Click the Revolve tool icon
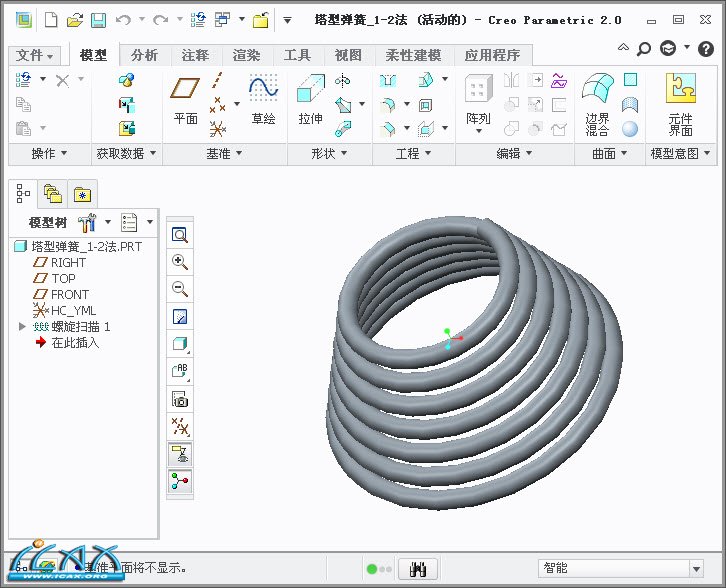Image resolution: width=726 pixels, height=588 pixels. tap(342, 81)
